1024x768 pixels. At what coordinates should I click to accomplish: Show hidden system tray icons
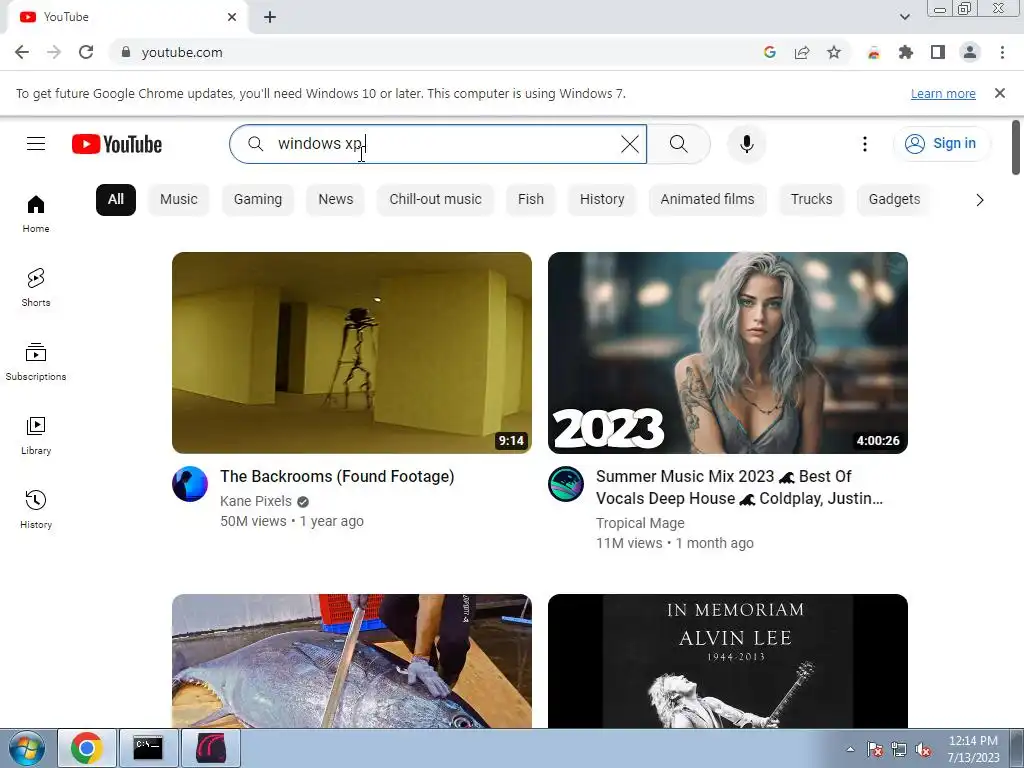(850, 749)
